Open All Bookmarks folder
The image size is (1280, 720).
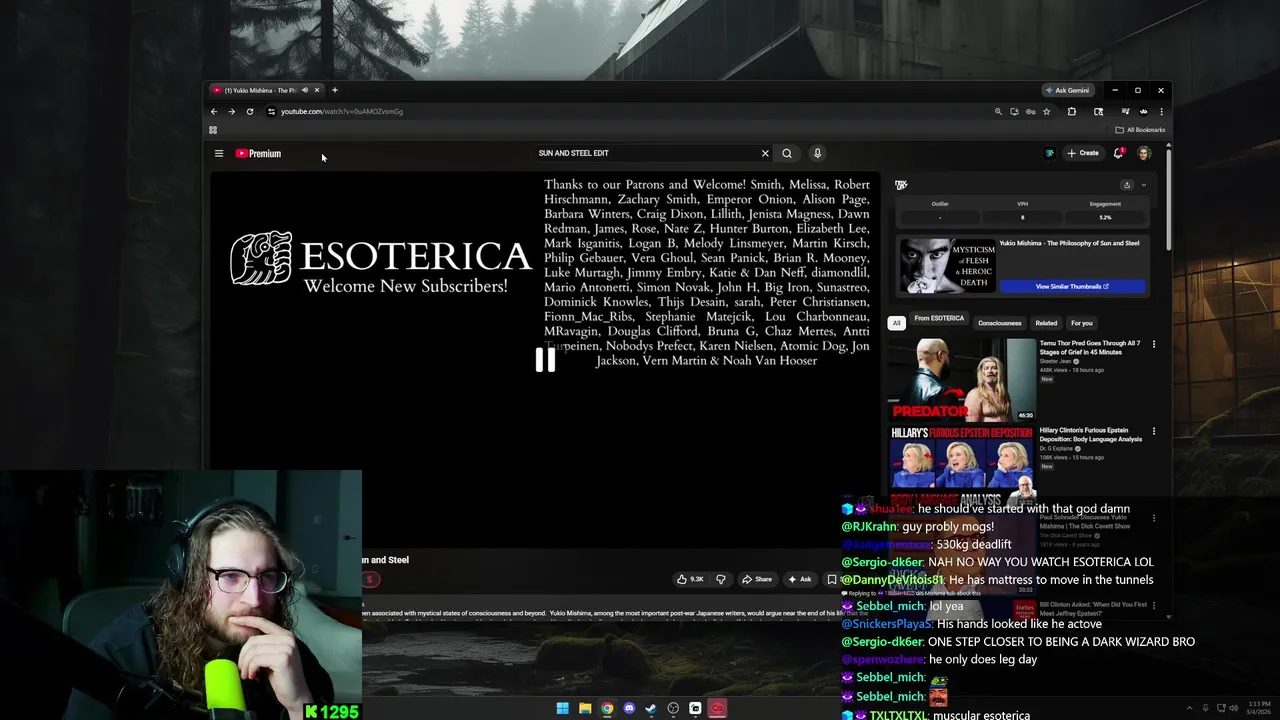click(1140, 130)
